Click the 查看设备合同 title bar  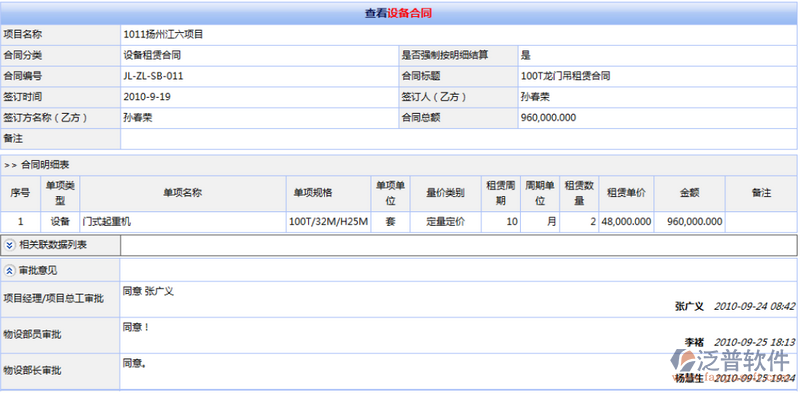[x=399, y=13]
